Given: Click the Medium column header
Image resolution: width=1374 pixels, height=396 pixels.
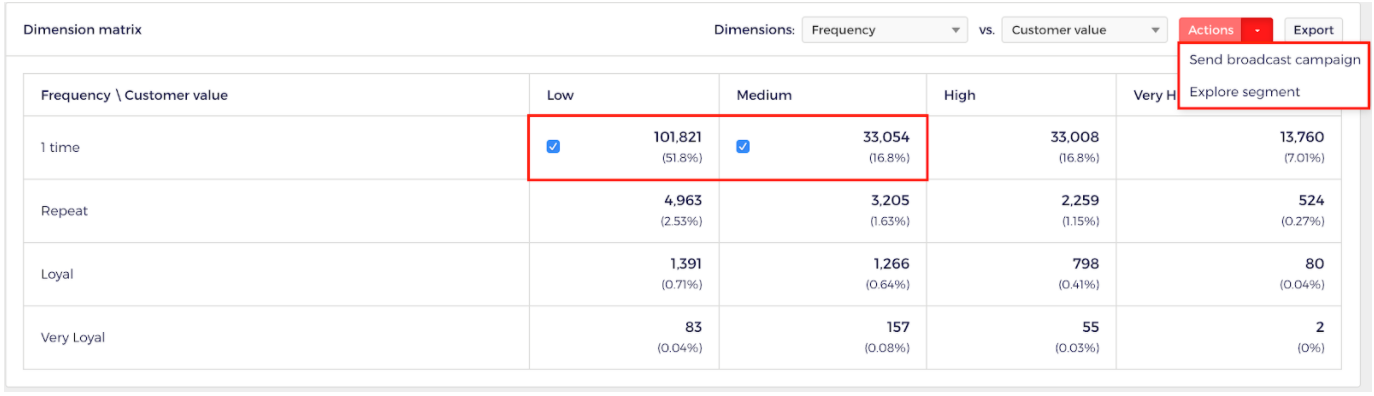Looking at the screenshot, I should click(764, 96).
